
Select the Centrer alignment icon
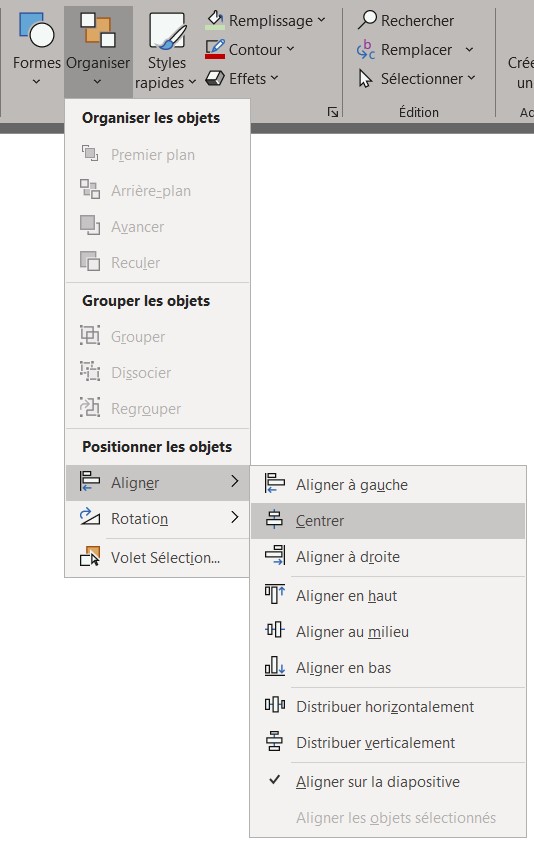point(275,520)
